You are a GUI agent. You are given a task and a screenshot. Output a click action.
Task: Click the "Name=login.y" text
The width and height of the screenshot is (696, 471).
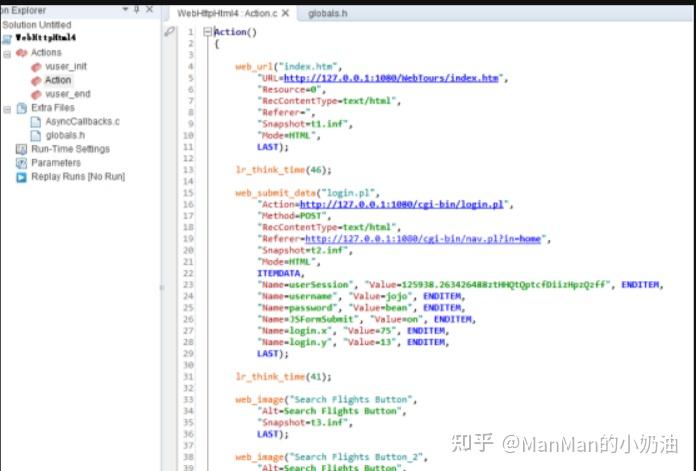tap(294, 342)
